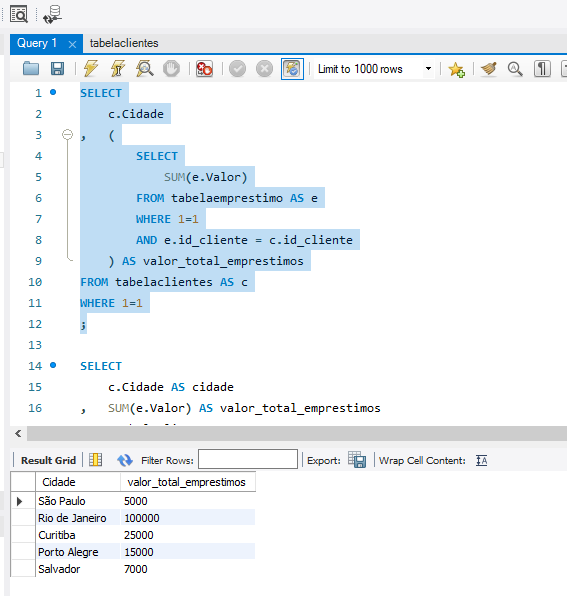Run Explain plan with magnifier lightning icon
The image size is (567, 596).
[x=145, y=69]
